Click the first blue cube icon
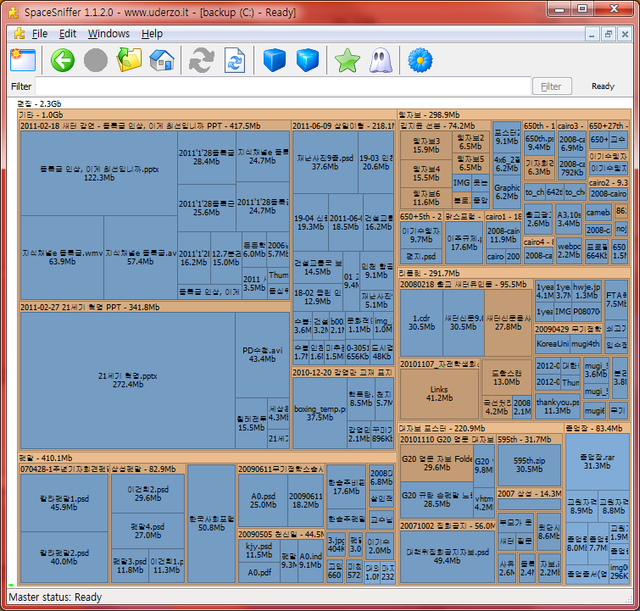The image size is (640, 611). [x=274, y=60]
